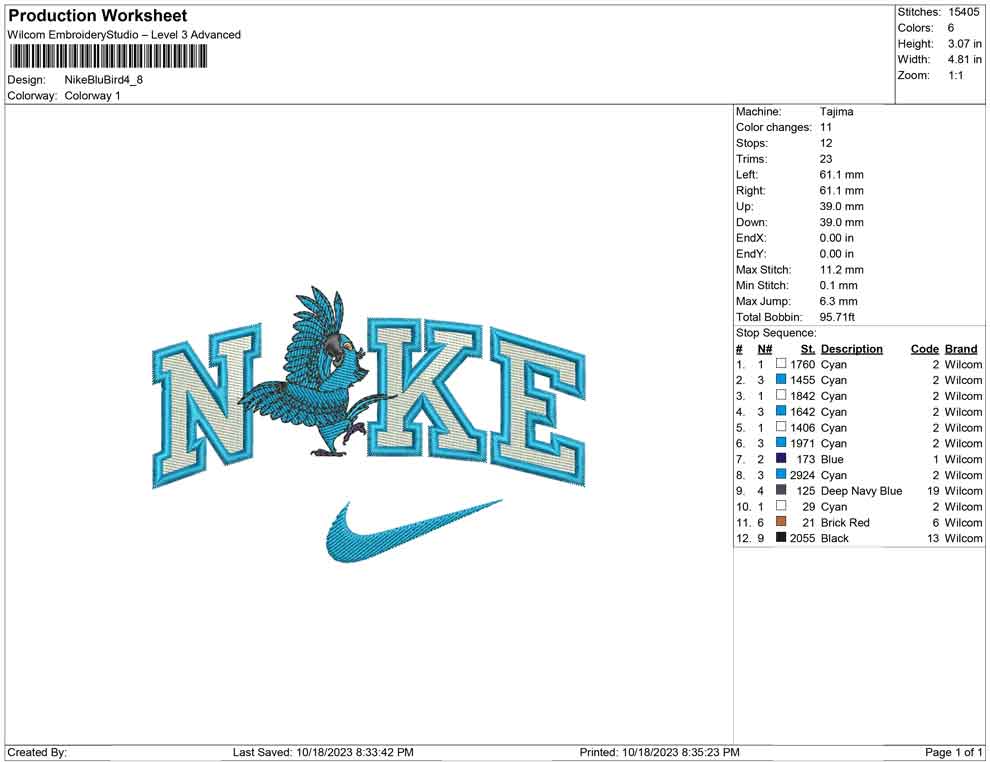Click the Color changes value 11
The height and width of the screenshot is (762, 990).
[826, 128]
